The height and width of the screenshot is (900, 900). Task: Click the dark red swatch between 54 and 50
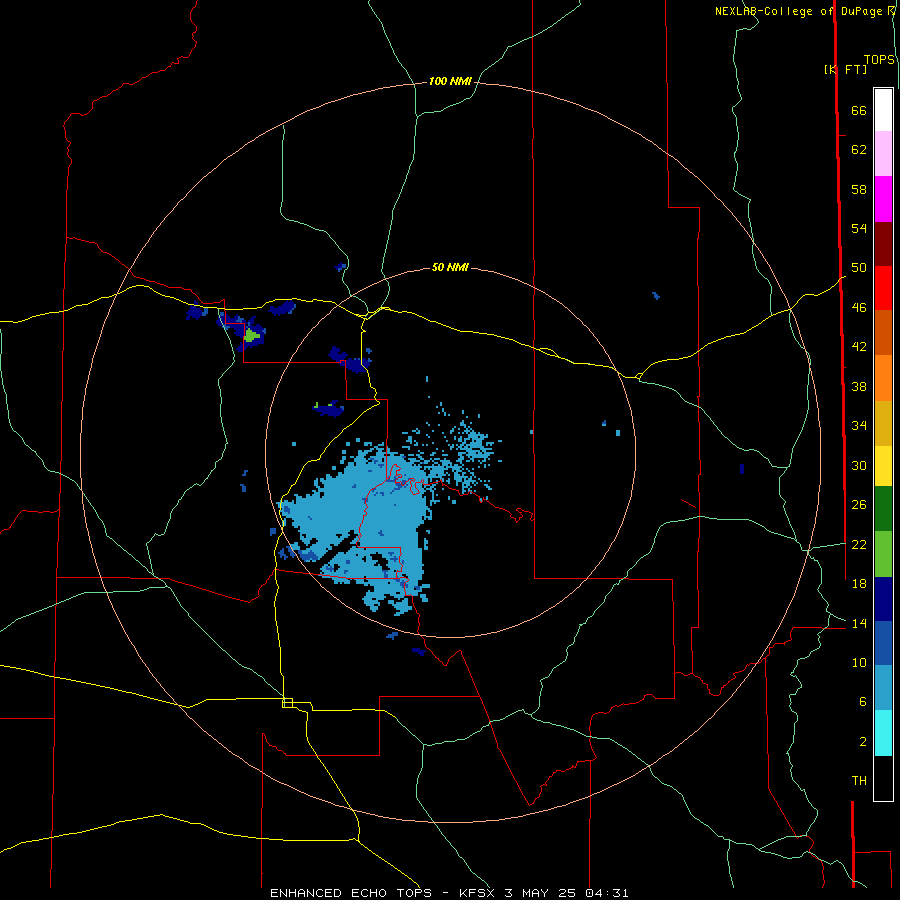click(883, 244)
